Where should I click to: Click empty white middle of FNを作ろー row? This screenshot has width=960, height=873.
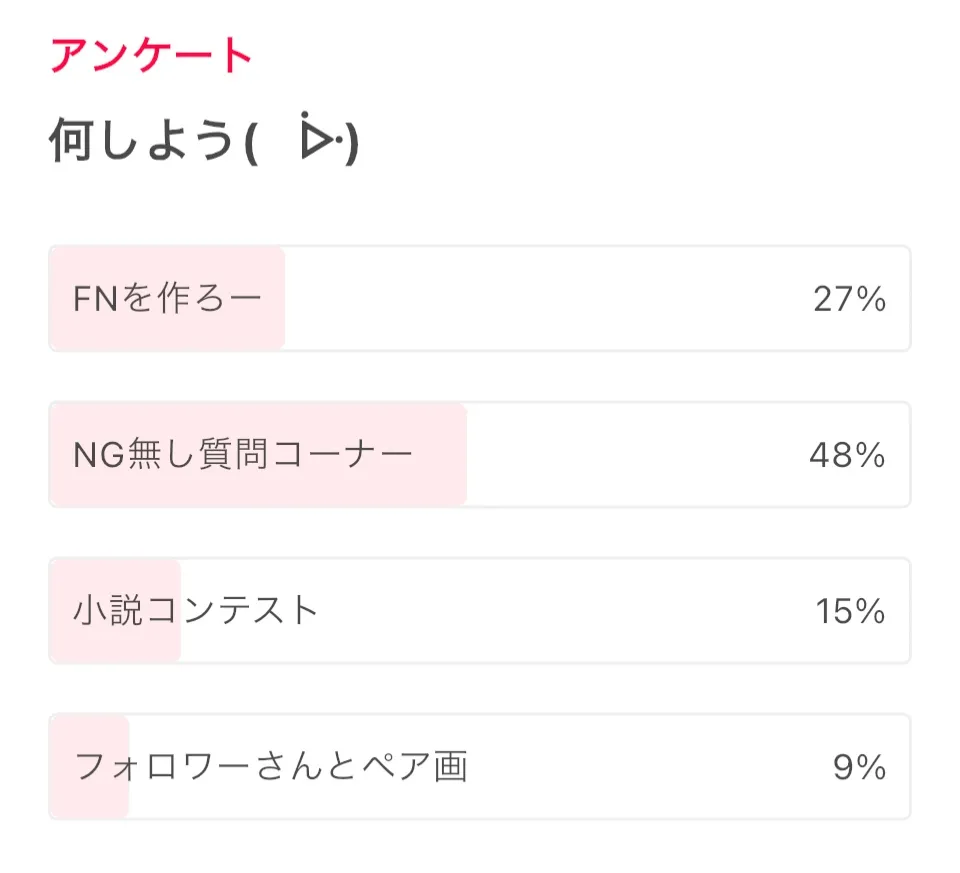point(540,299)
